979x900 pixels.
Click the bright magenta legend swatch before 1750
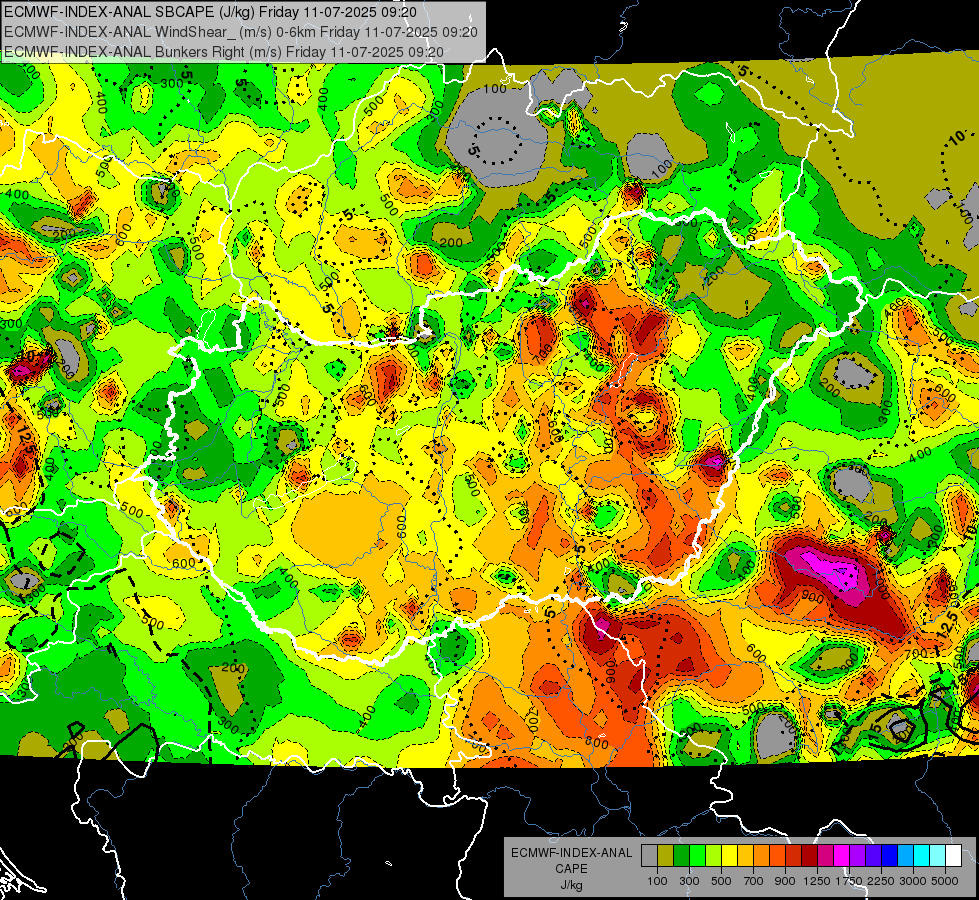tap(842, 855)
